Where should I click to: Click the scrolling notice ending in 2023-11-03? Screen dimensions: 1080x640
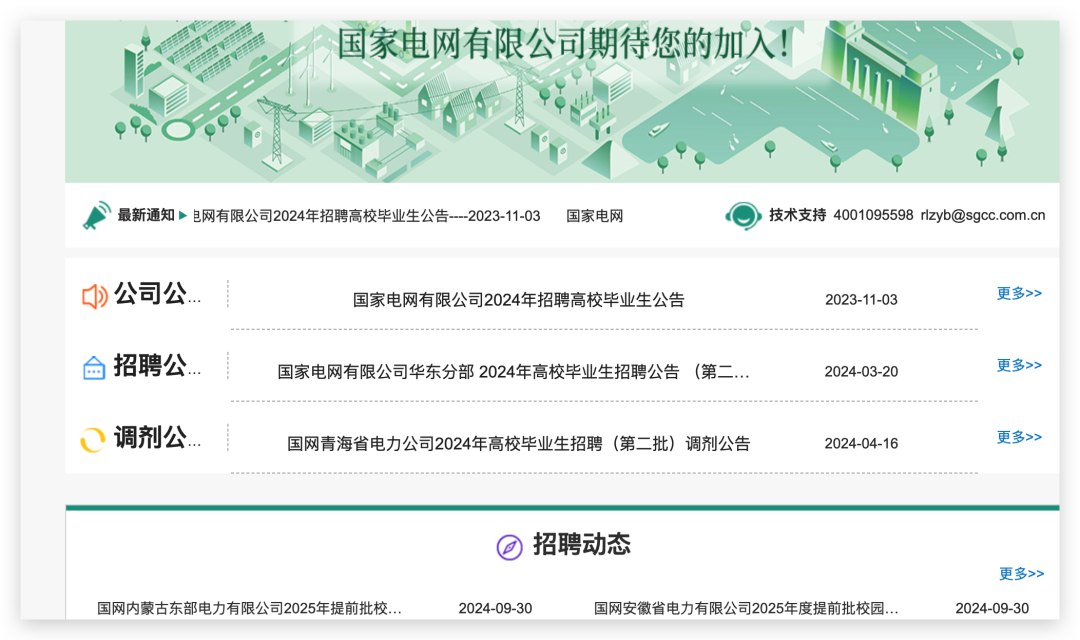coord(366,216)
